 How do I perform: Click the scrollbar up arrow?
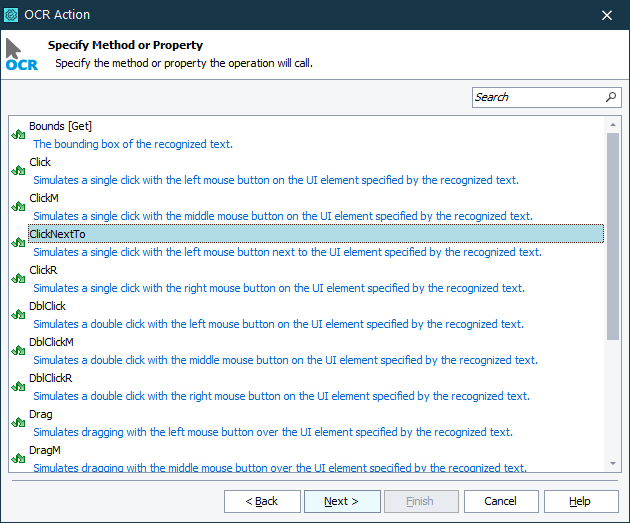[x=613, y=124]
